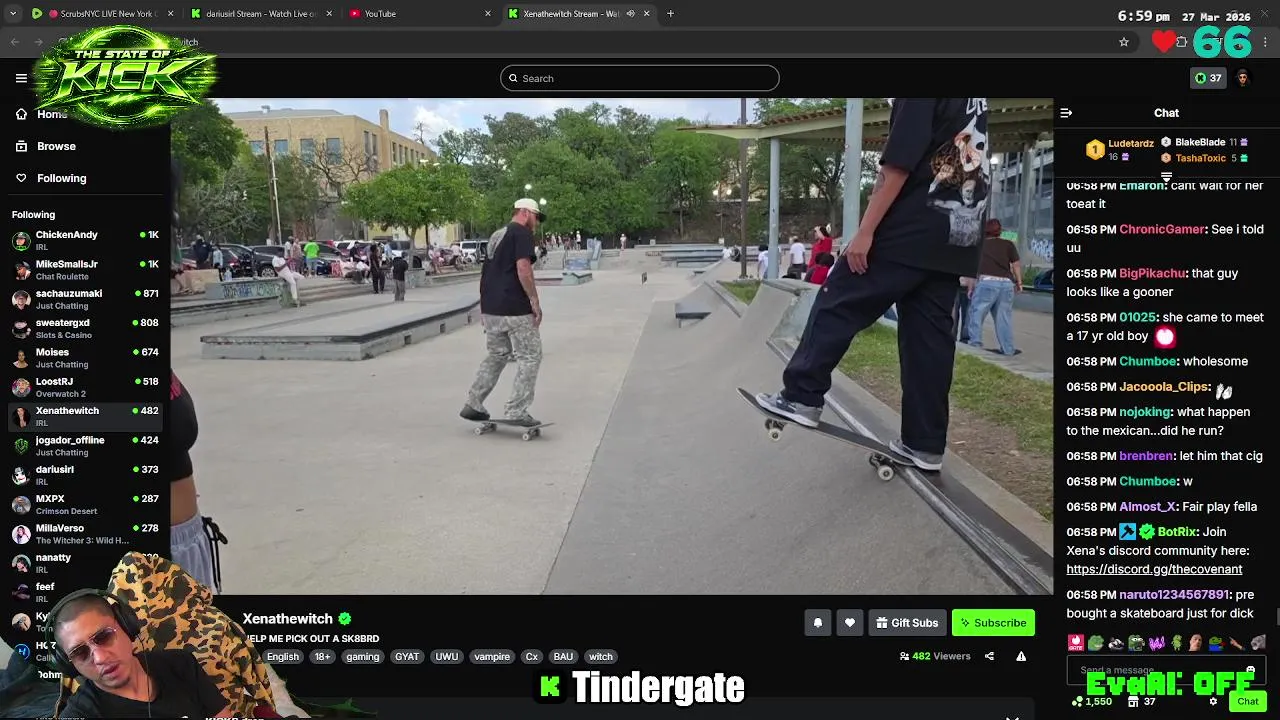Open the emoji picker in the message box

1250,670
